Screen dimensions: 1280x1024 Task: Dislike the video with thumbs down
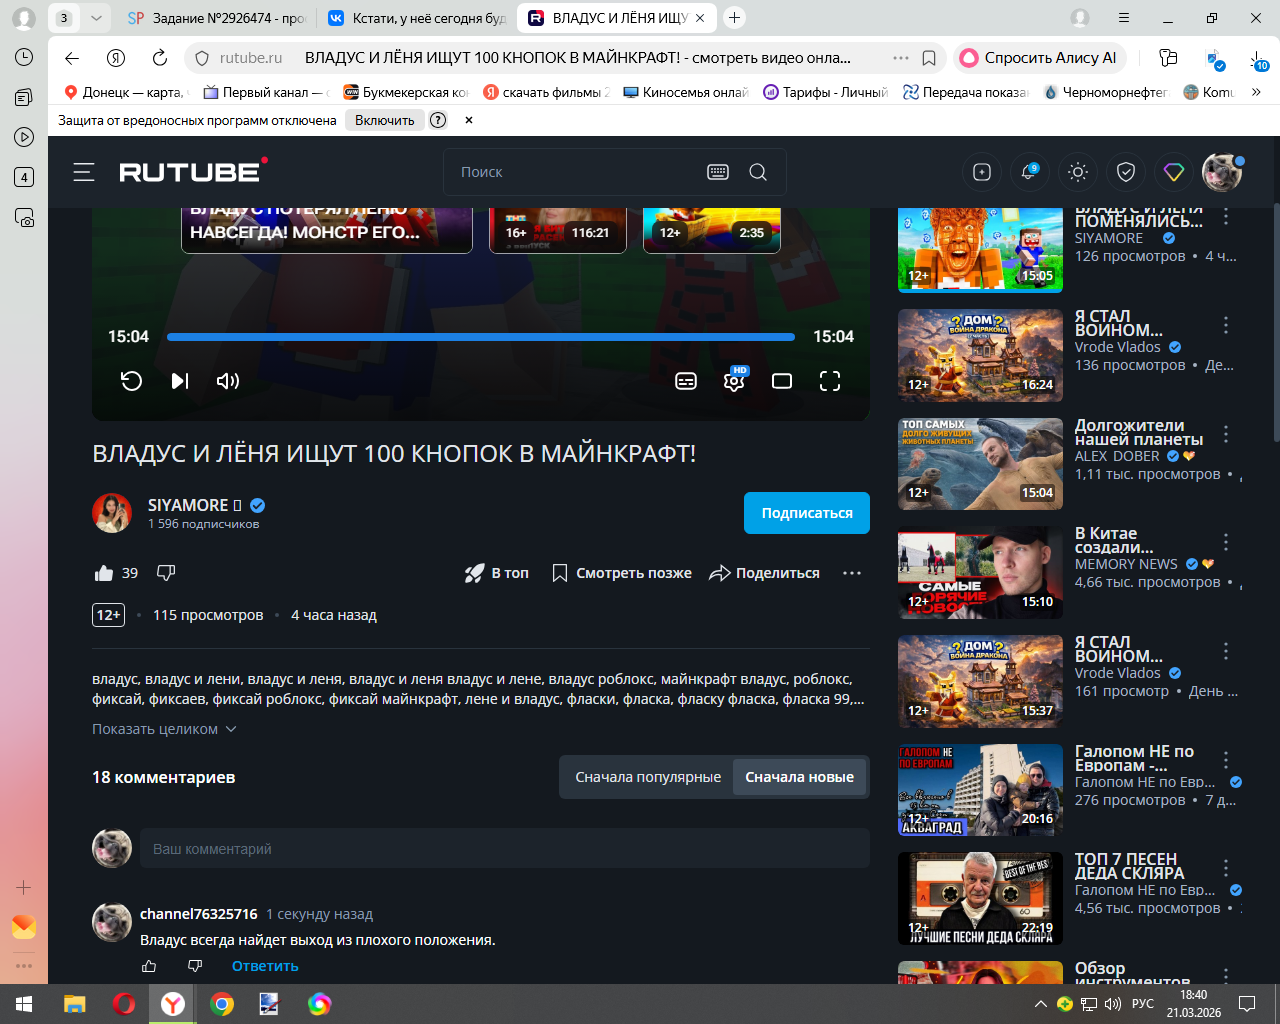pos(166,573)
